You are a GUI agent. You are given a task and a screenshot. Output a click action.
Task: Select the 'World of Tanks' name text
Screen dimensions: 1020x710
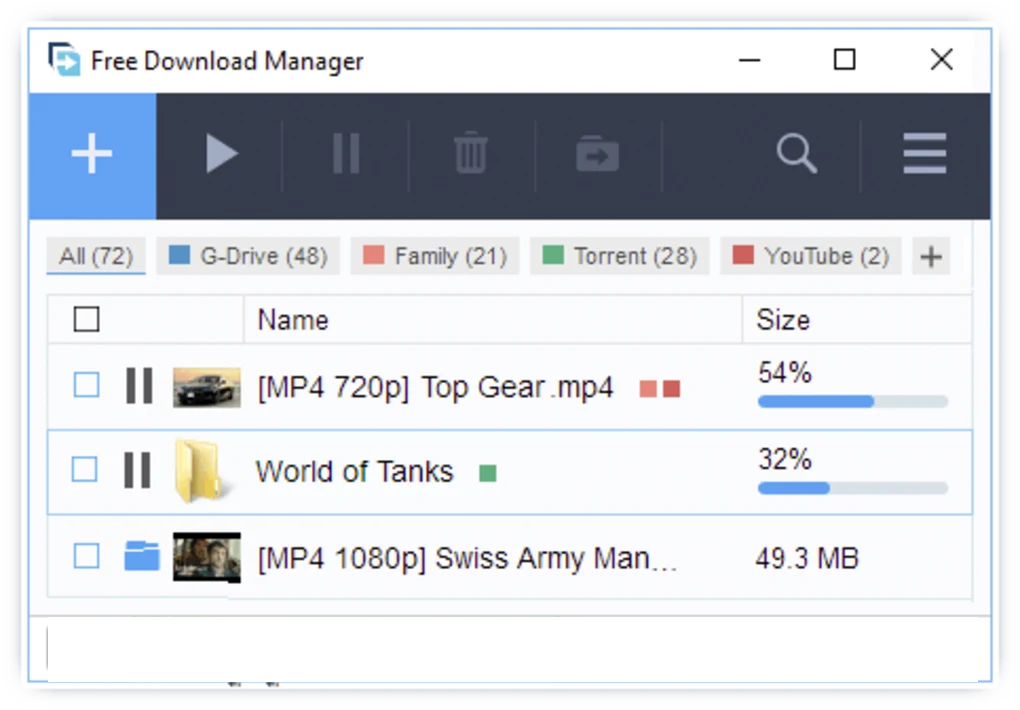pyautogui.click(x=355, y=471)
